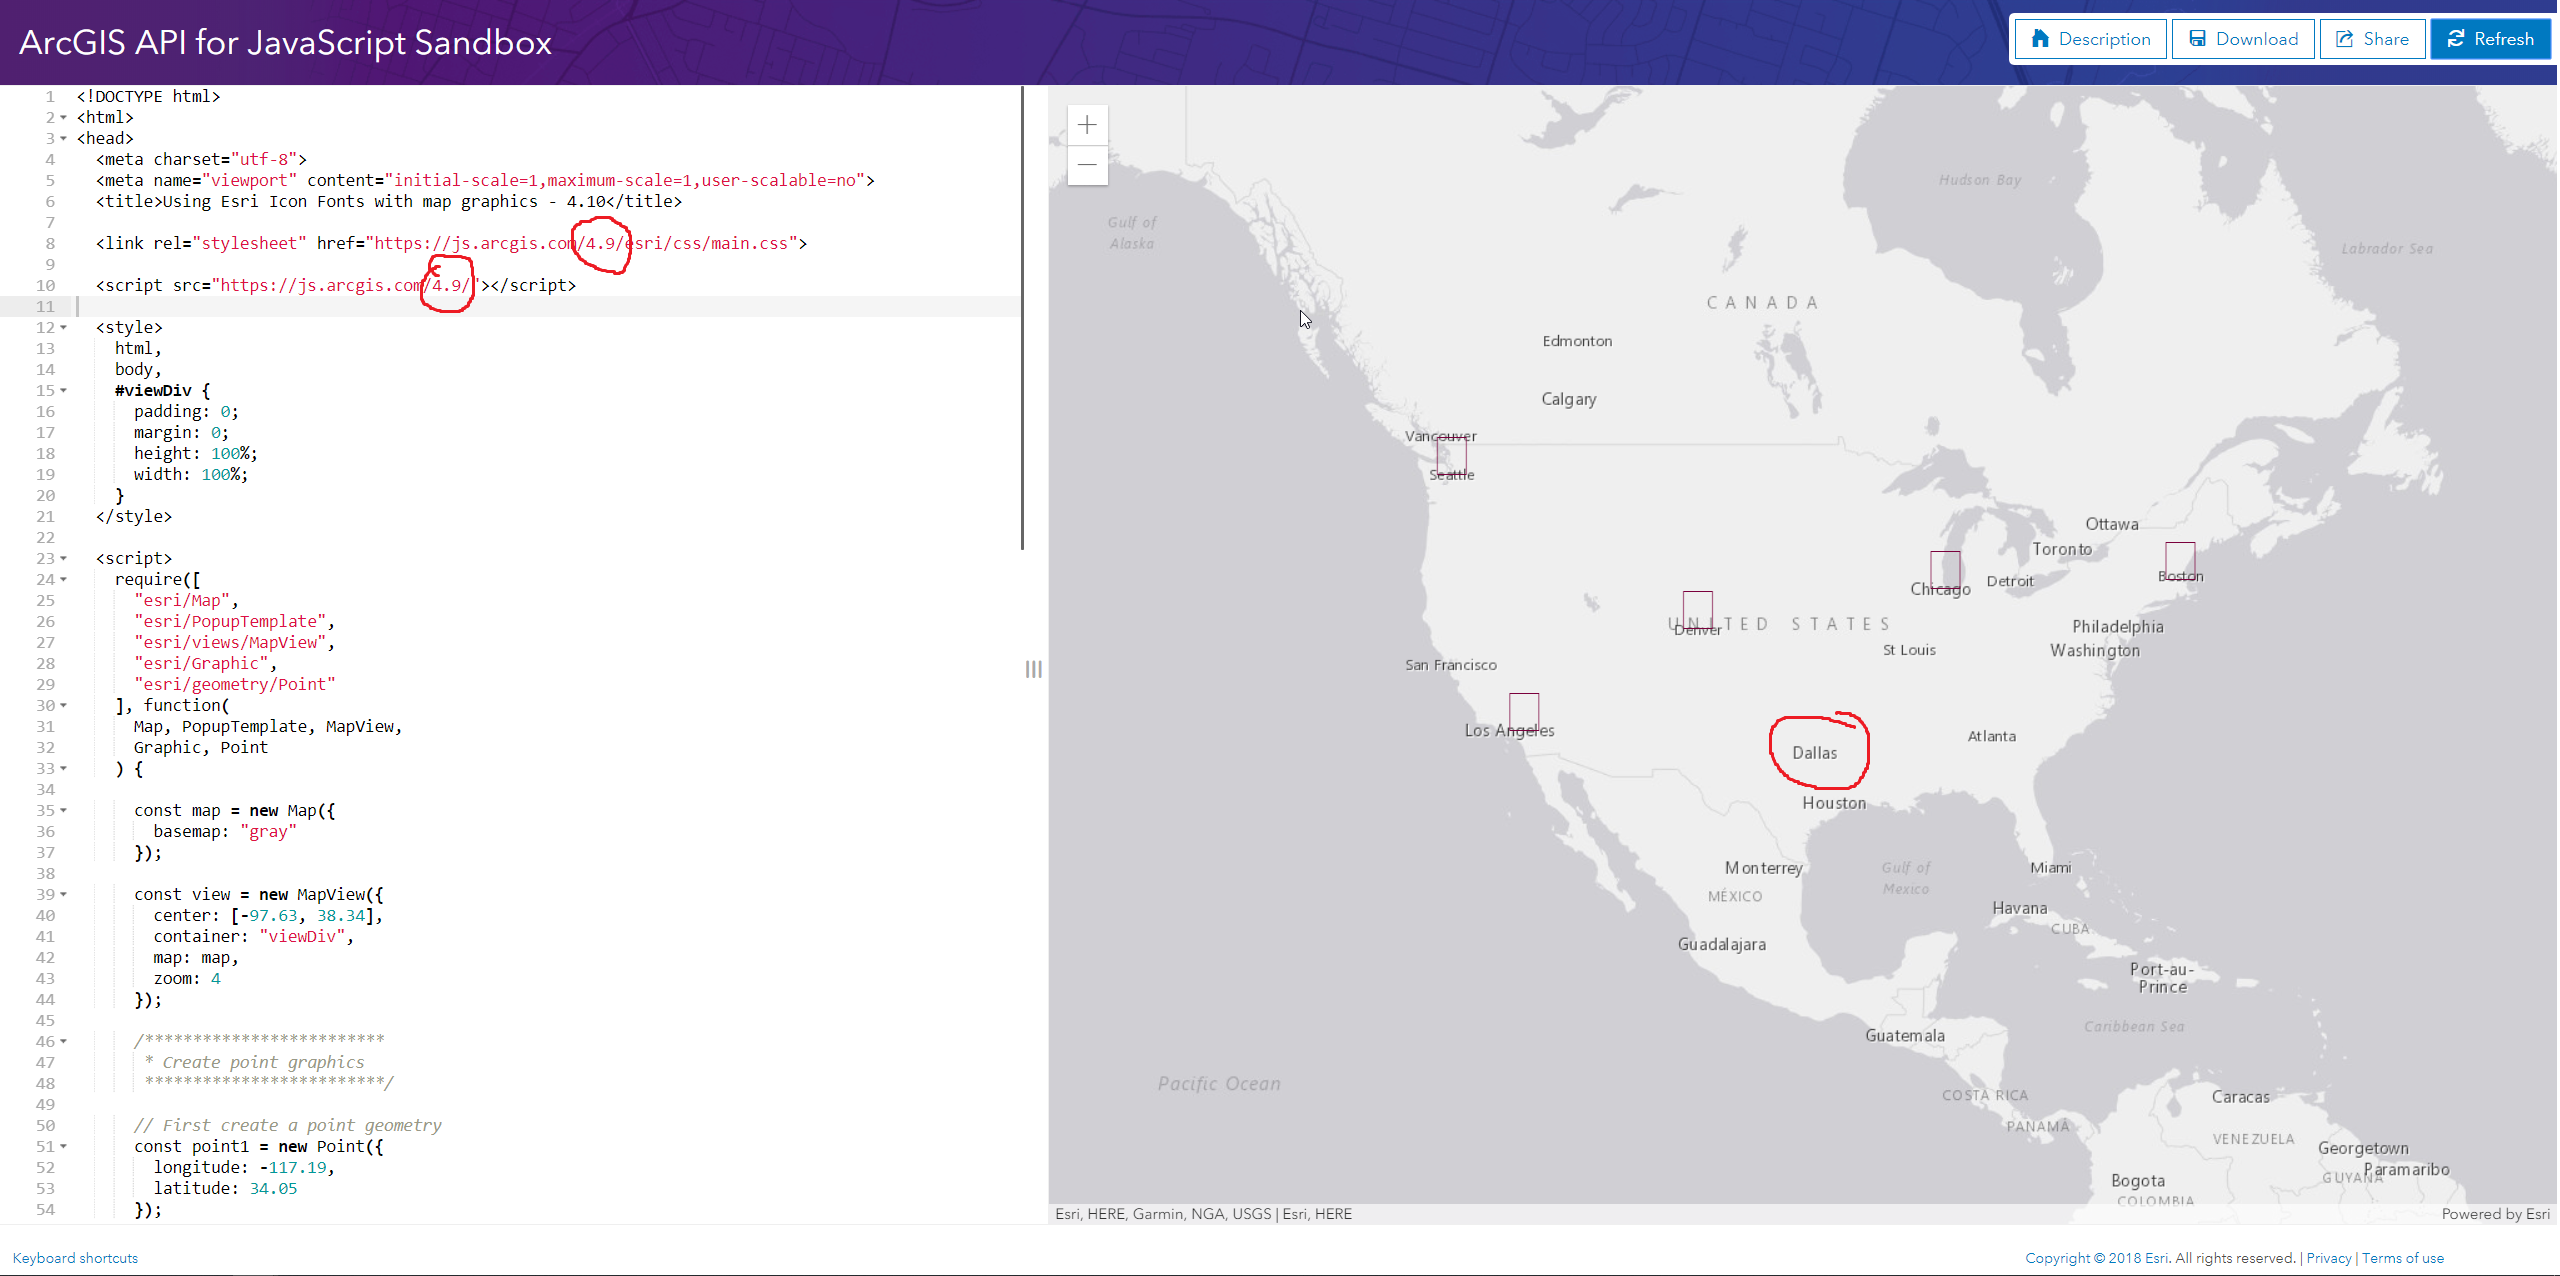Collapse the require call fold on line 24

pyautogui.click(x=63, y=580)
